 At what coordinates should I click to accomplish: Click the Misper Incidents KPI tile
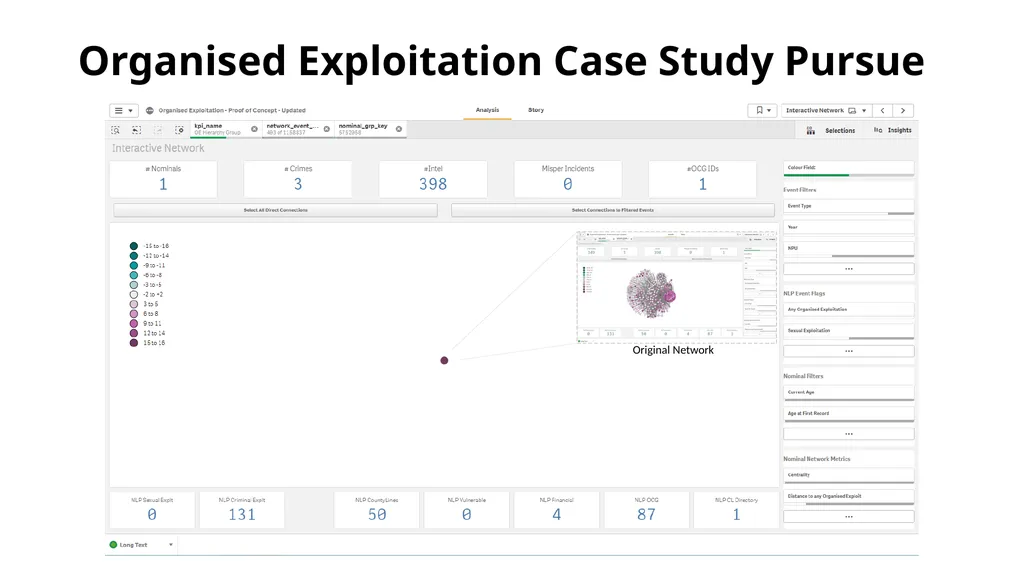[x=568, y=178]
